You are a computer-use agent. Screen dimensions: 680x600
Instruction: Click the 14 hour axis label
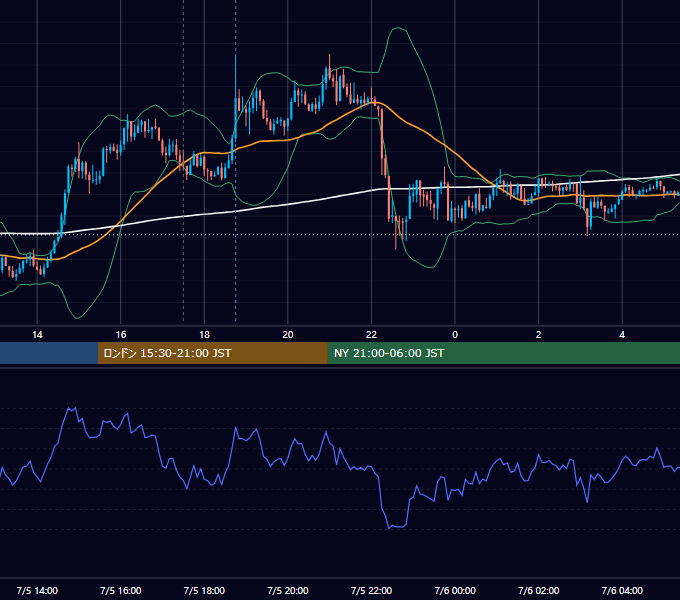(x=37, y=335)
